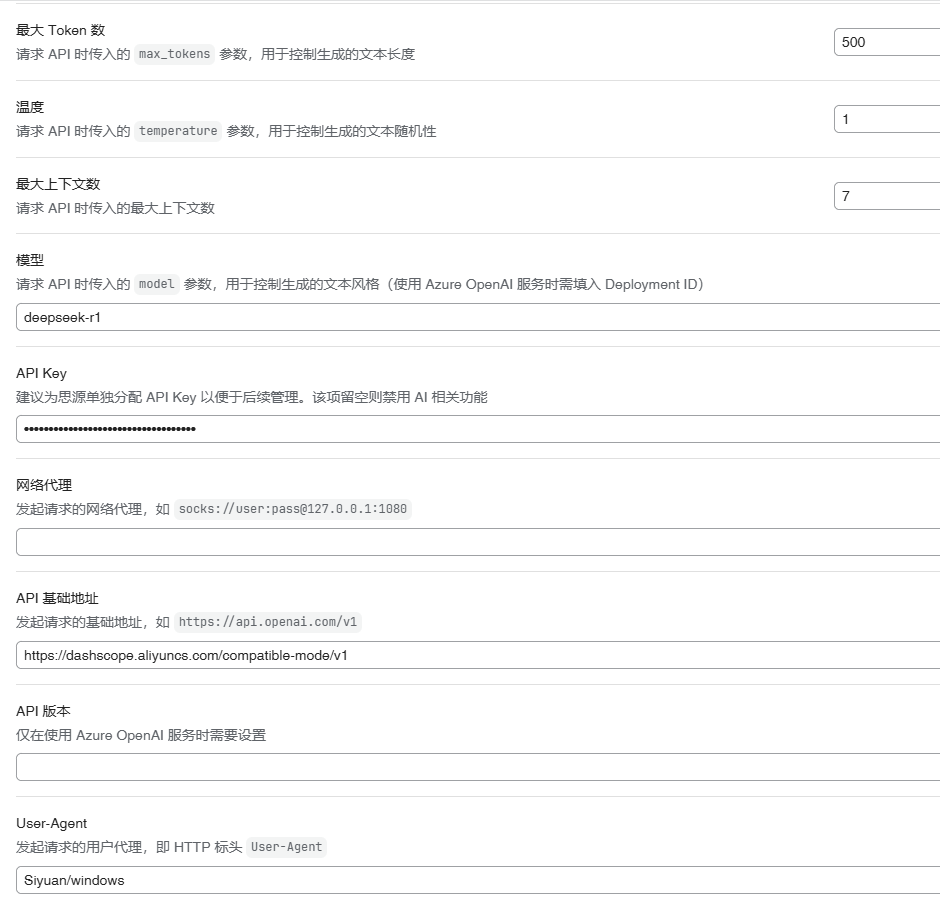Focus the max context count field showing 7
The image size is (940, 904).
pyautogui.click(x=886, y=196)
